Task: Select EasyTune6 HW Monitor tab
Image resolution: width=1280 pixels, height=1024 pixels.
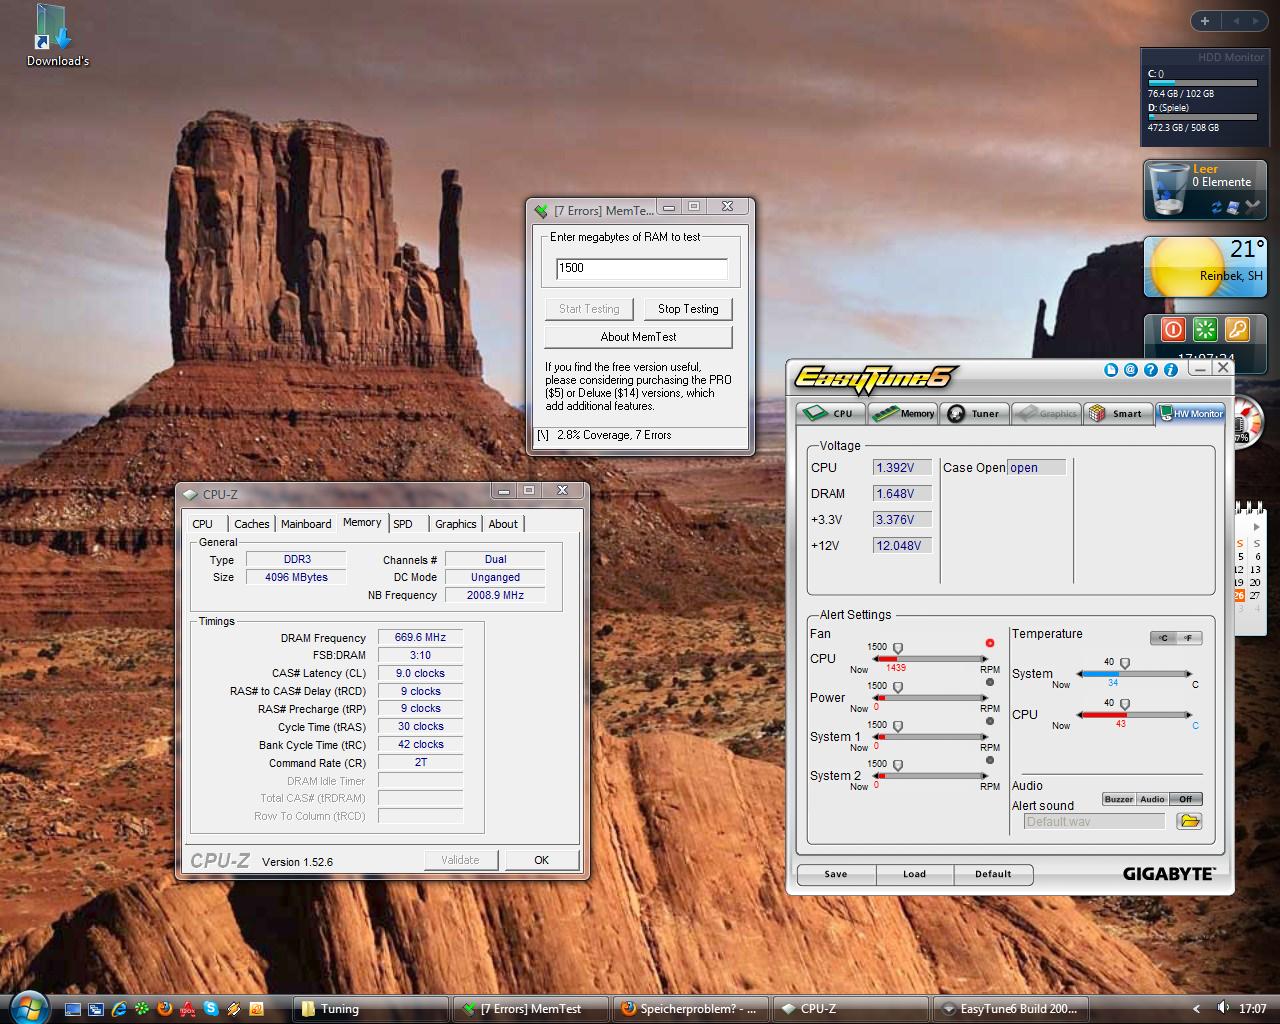Action: click(x=1190, y=413)
